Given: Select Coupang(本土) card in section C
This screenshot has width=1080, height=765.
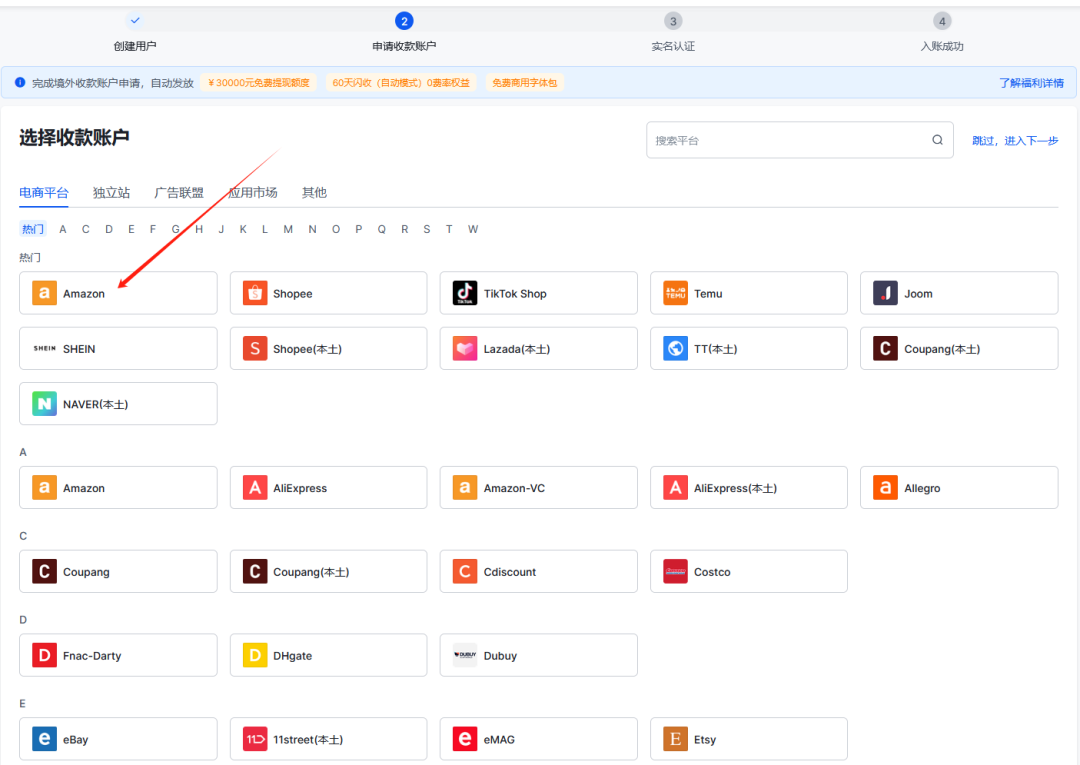Looking at the screenshot, I should pyautogui.click(x=329, y=572).
